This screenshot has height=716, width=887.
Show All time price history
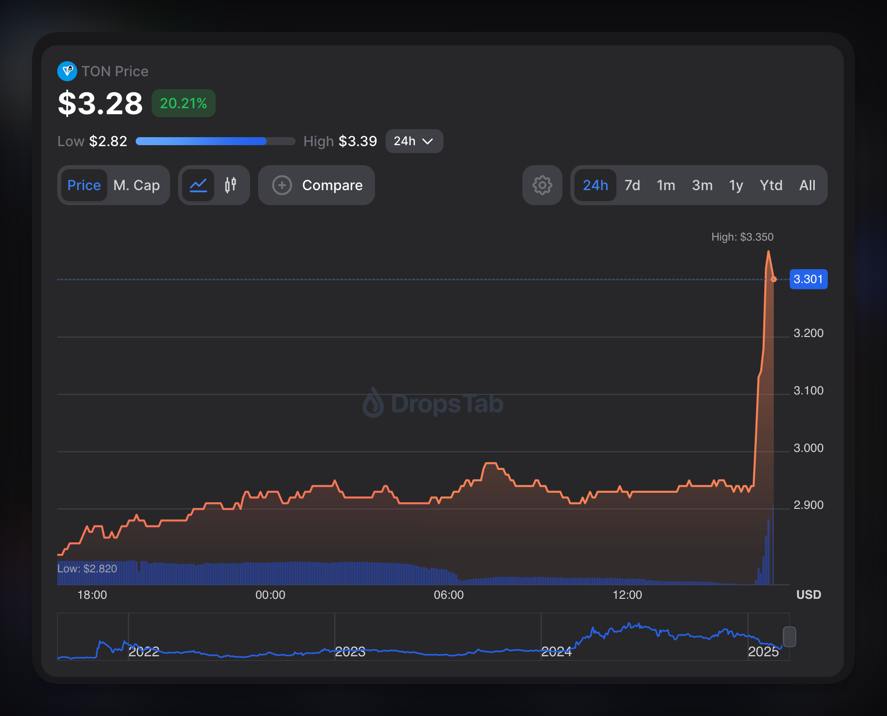[807, 185]
